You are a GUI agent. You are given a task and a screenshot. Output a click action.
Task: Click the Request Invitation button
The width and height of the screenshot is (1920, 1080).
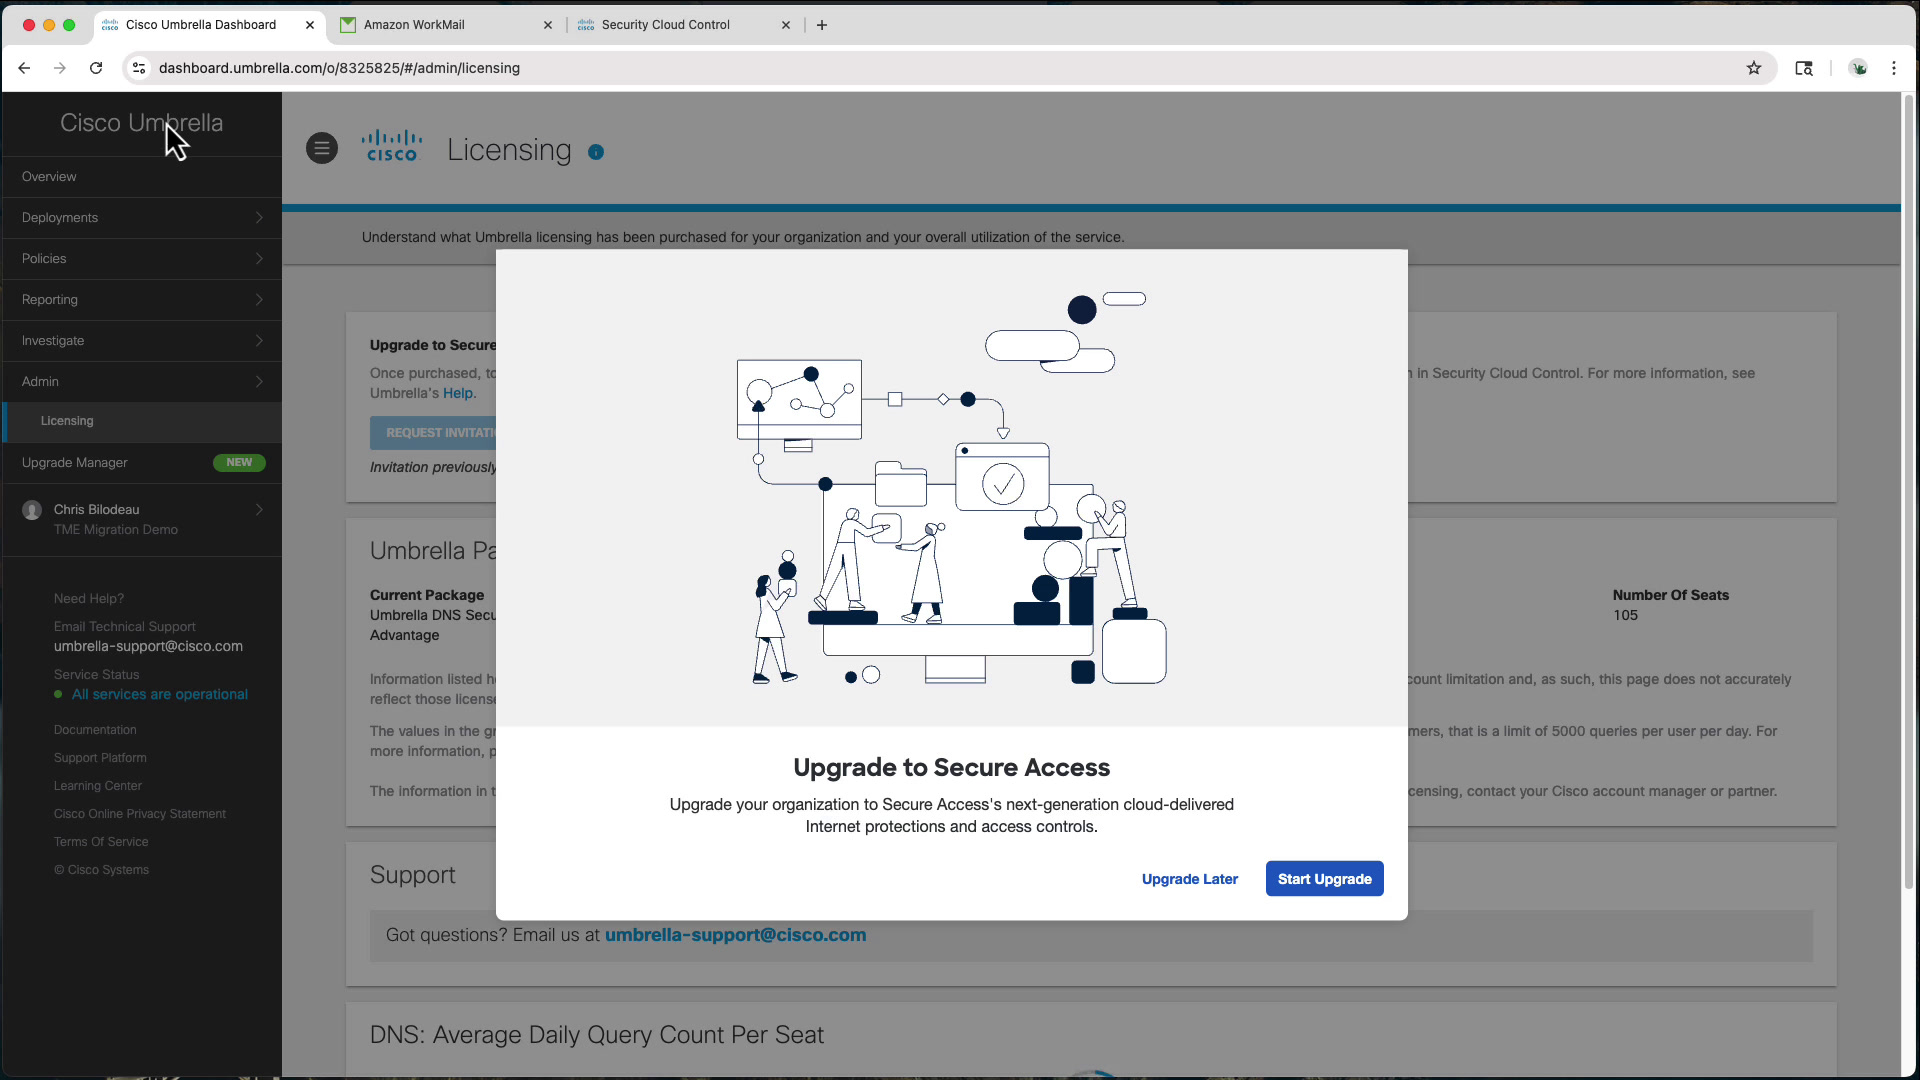(433, 433)
